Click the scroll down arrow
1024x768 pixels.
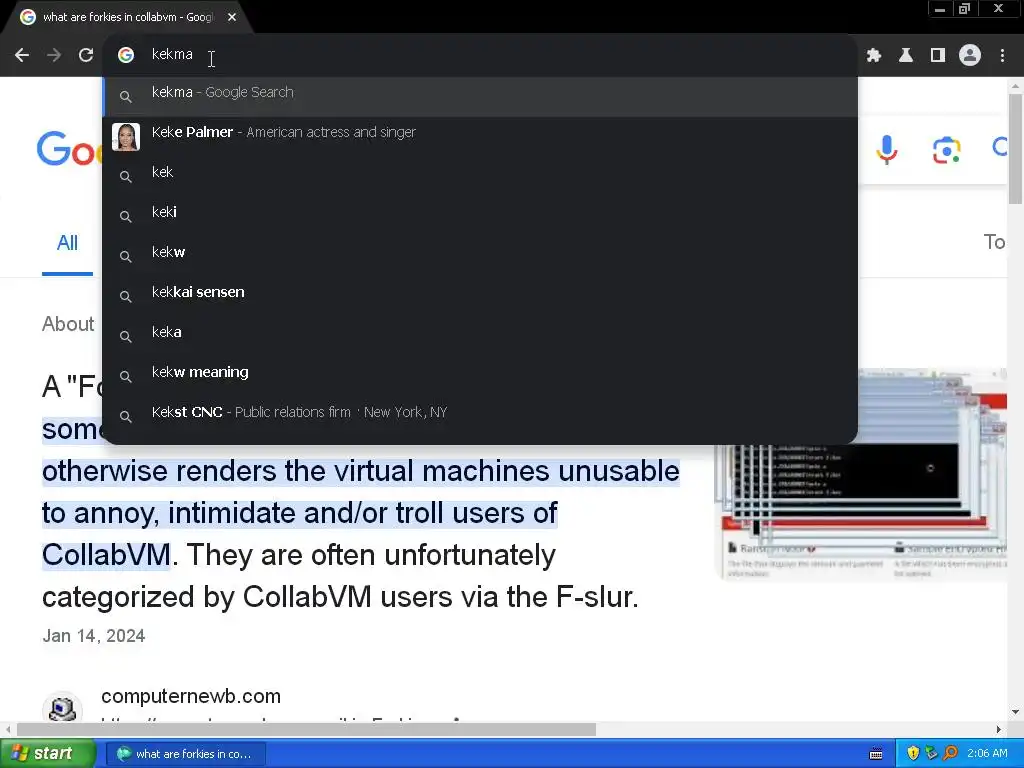pos(1015,712)
